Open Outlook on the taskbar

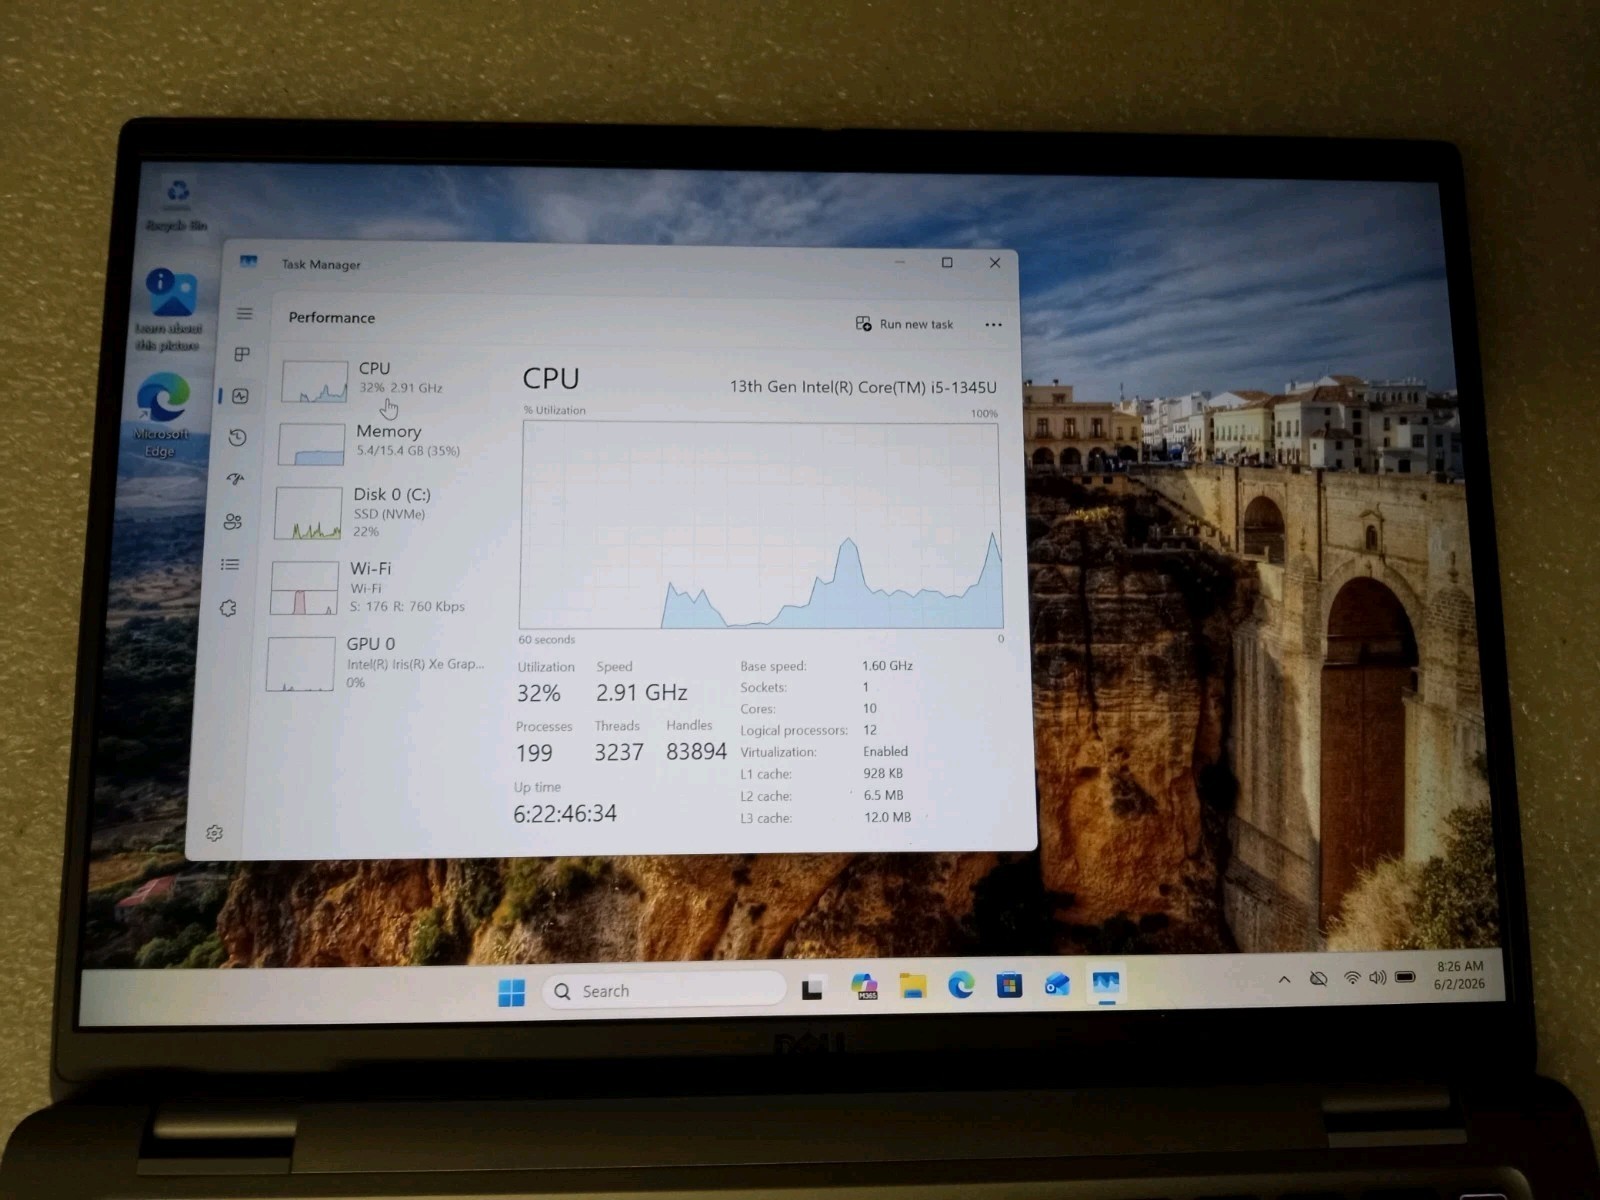pyautogui.click(x=1057, y=985)
